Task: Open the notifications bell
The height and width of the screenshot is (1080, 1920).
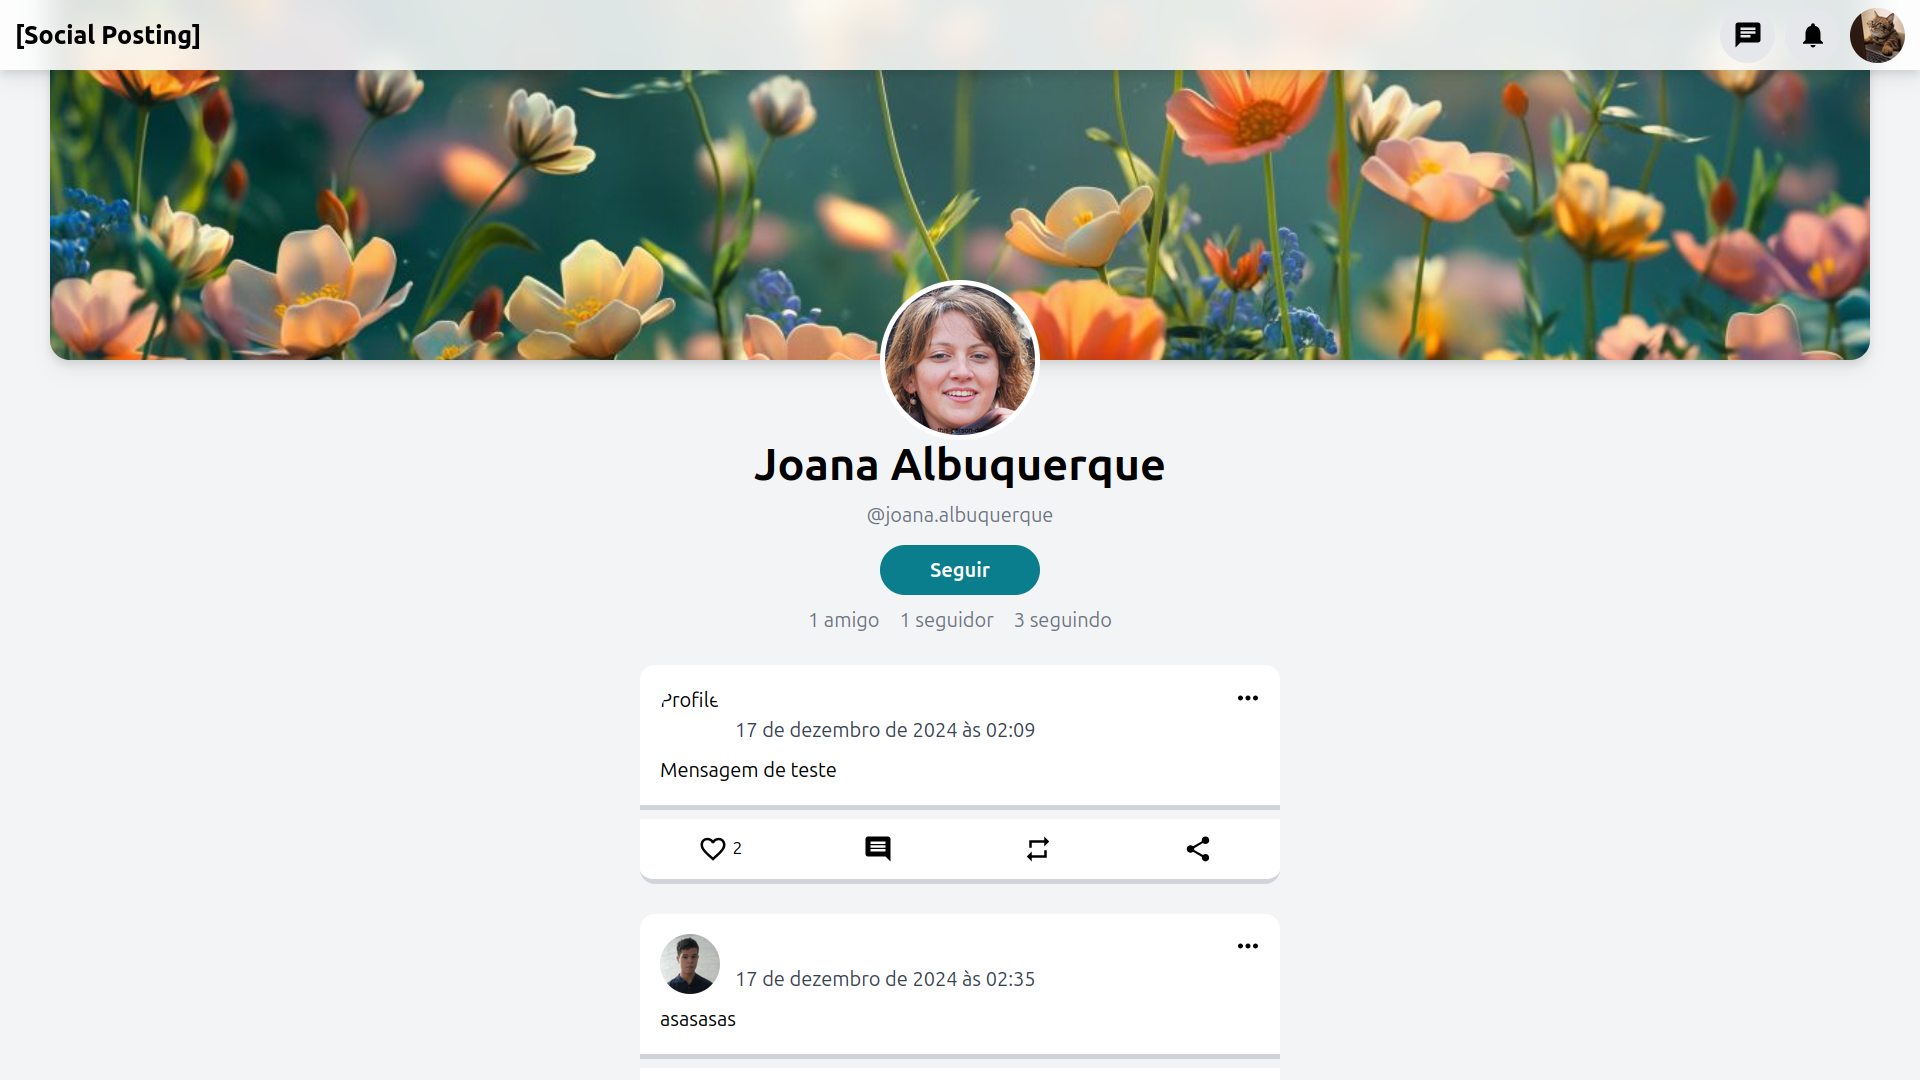Action: [x=1813, y=36]
